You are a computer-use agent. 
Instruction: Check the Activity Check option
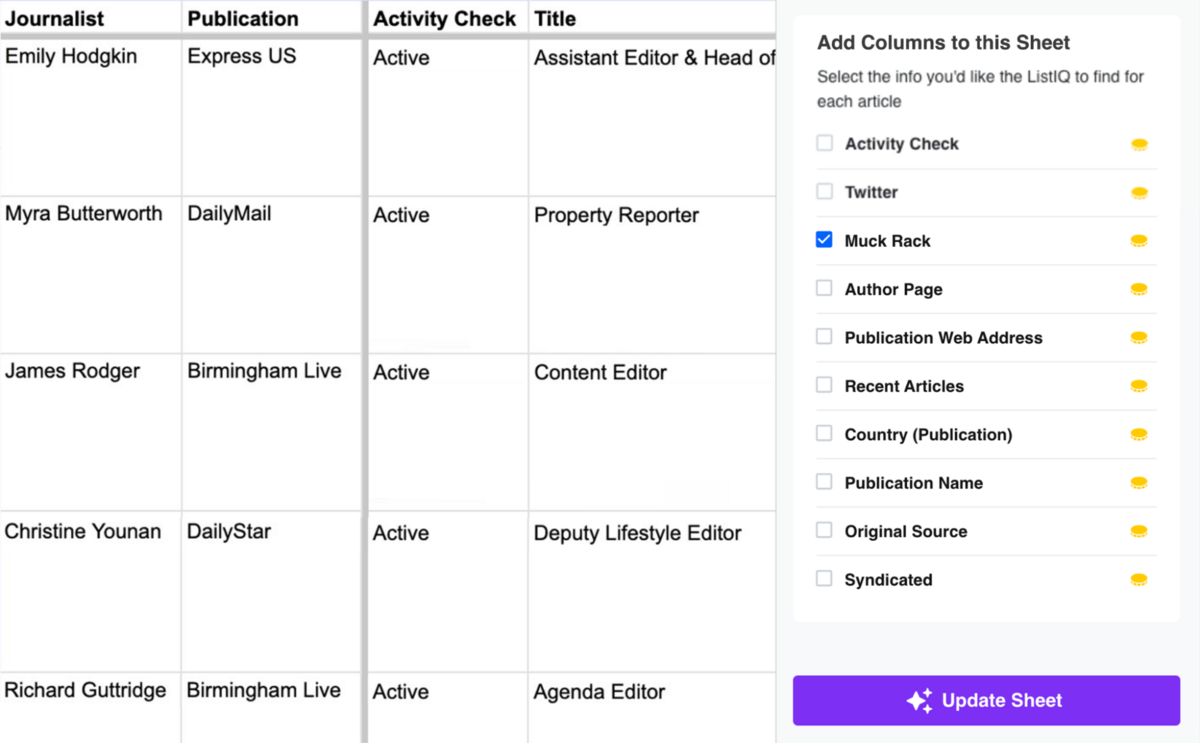824,143
